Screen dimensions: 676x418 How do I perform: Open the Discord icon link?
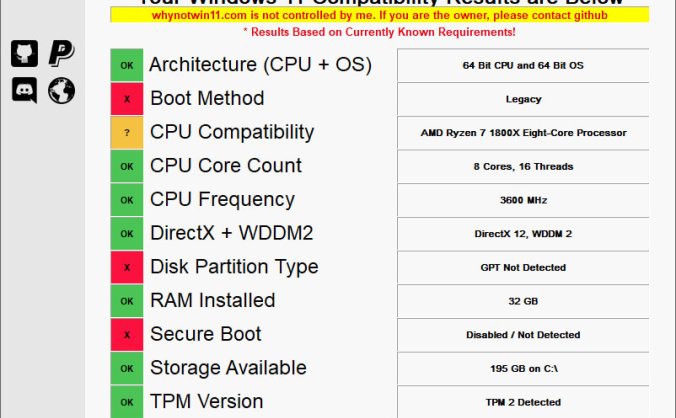tap(24, 91)
